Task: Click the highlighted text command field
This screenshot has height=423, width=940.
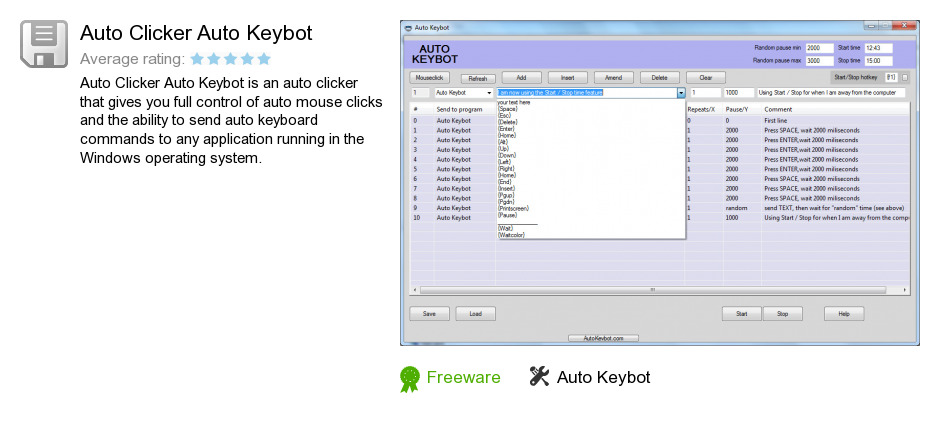Action: point(588,93)
